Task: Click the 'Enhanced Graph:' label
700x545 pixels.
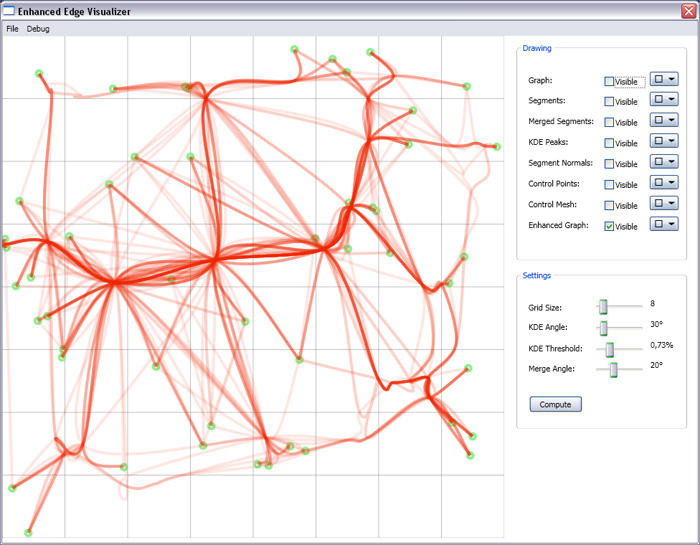Action: [x=558, y=225]
